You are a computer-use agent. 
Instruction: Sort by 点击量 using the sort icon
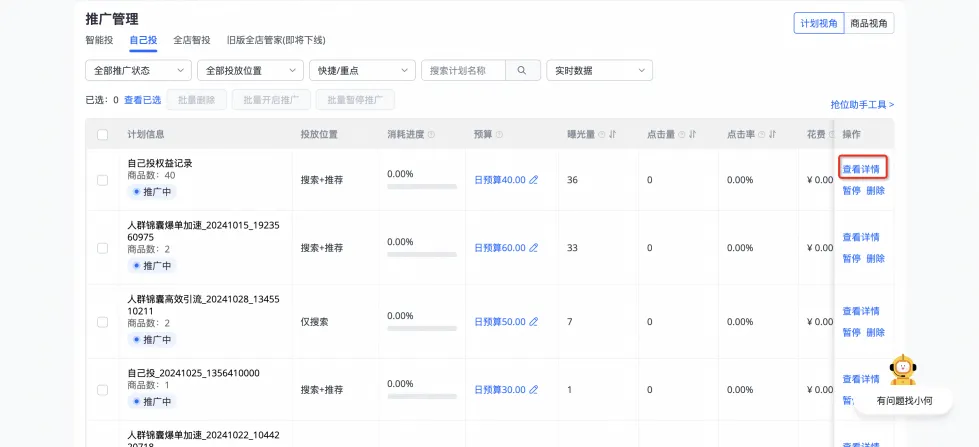tap(692, 135)
